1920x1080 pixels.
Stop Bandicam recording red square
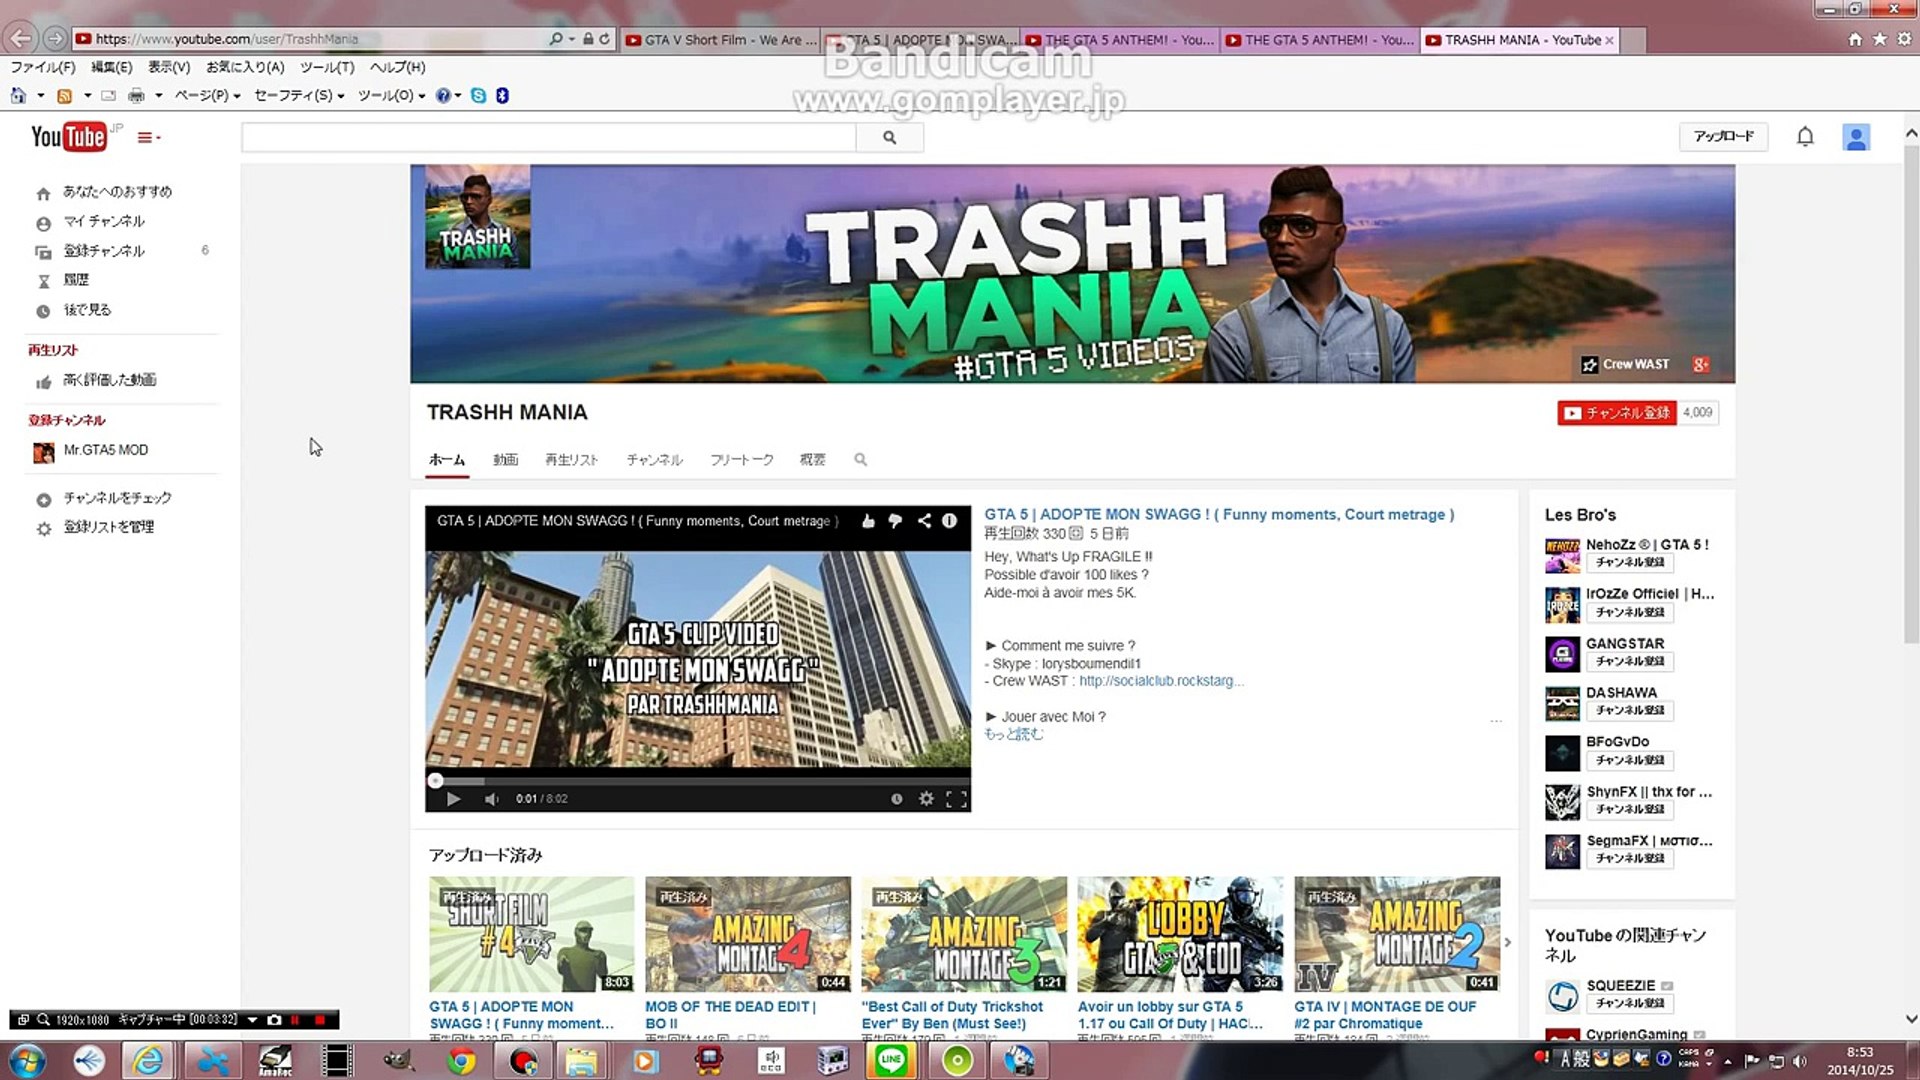(x=320, y=1020)
